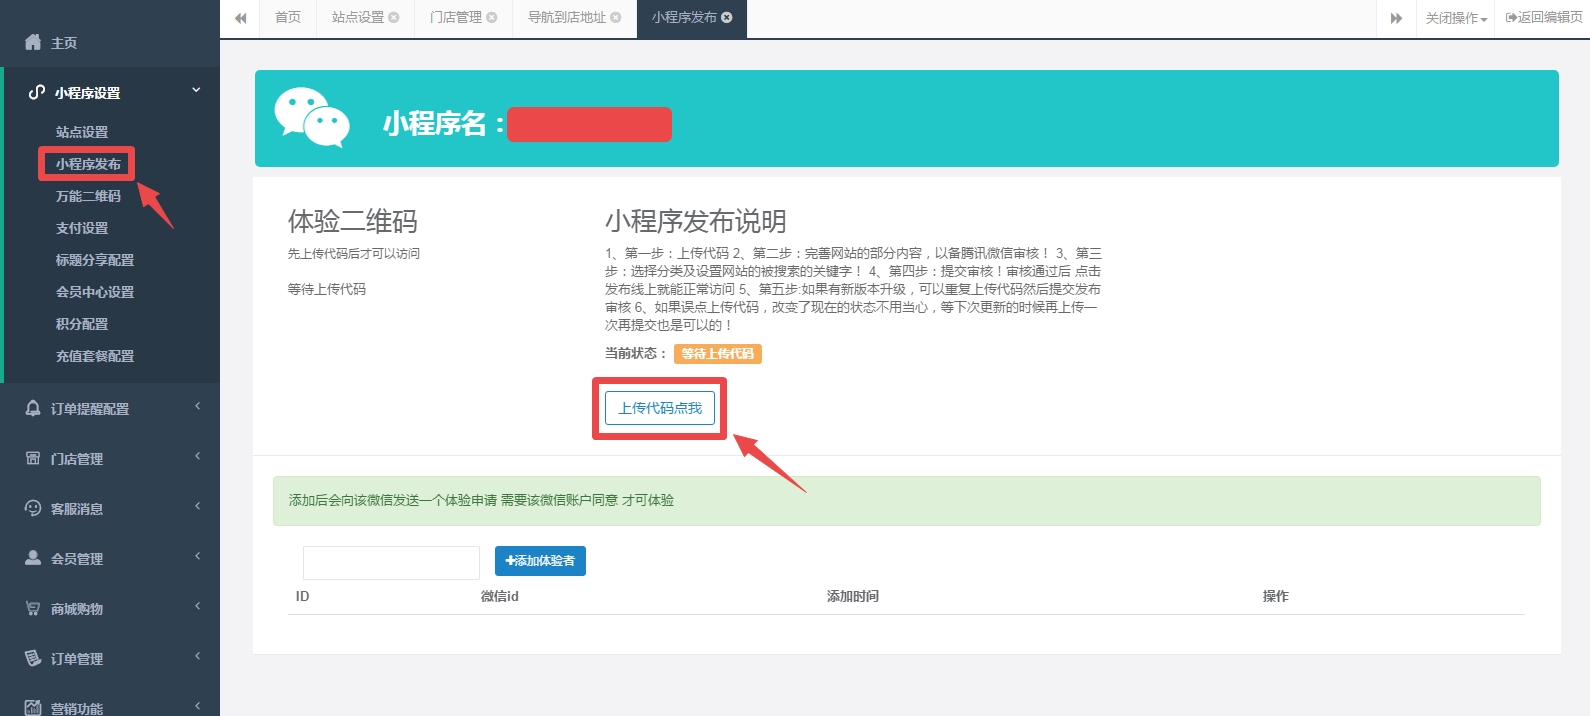Close the 站点设置 tab
This screenshot has width=1590, height=716.
394,17
